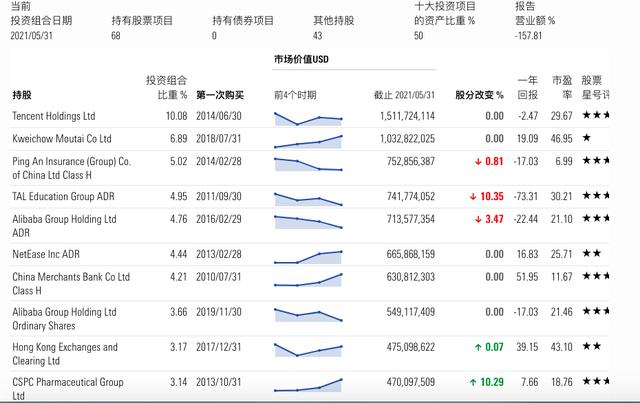
Task: Click Kweichow Moutai's single star rating
Action: pos(587,138)
